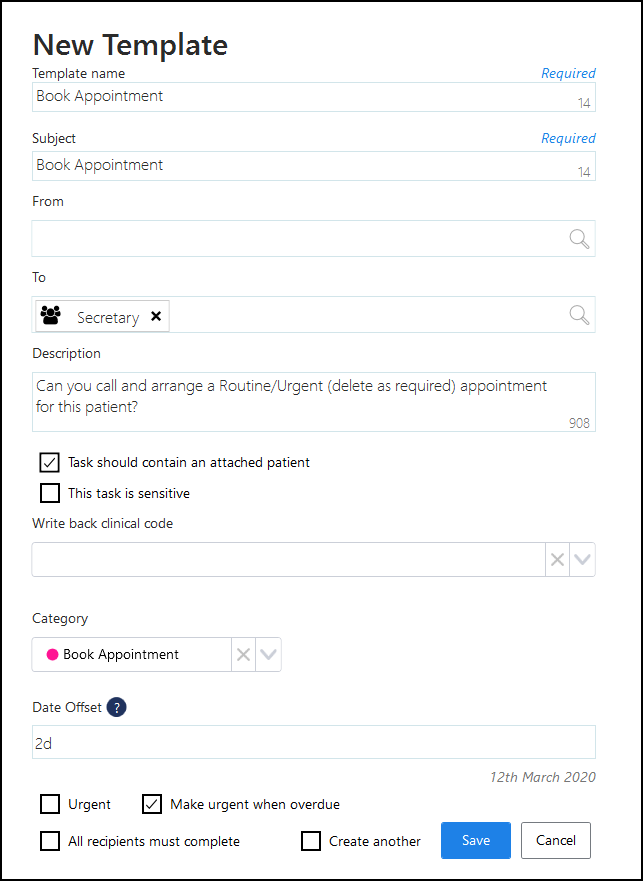Viewport: 643px width, 881px height.
Task: Tick the Urgent checkbox
Action: 50,804
